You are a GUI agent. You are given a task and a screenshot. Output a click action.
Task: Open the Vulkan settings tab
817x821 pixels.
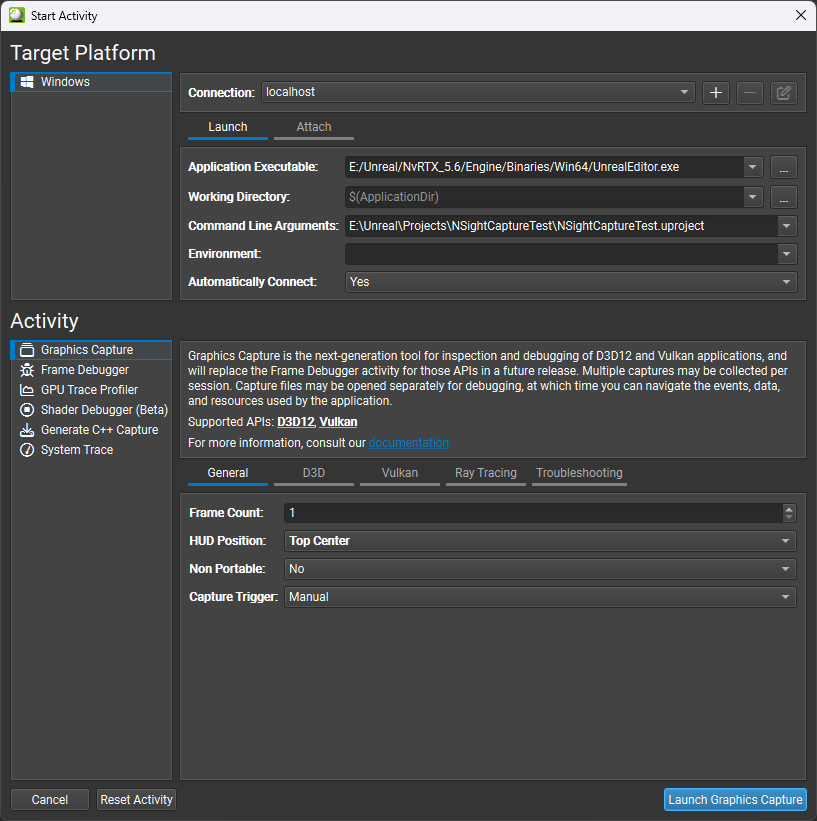click(x=400, y=473)
